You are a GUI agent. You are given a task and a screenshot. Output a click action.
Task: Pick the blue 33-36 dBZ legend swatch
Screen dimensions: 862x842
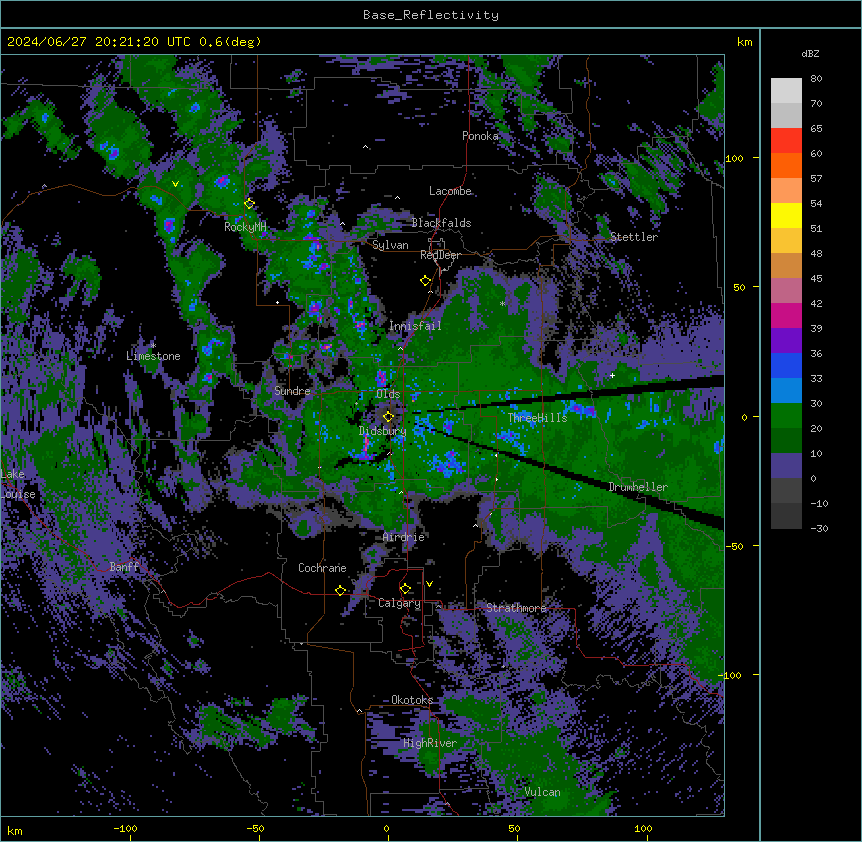tap(786, 365)
